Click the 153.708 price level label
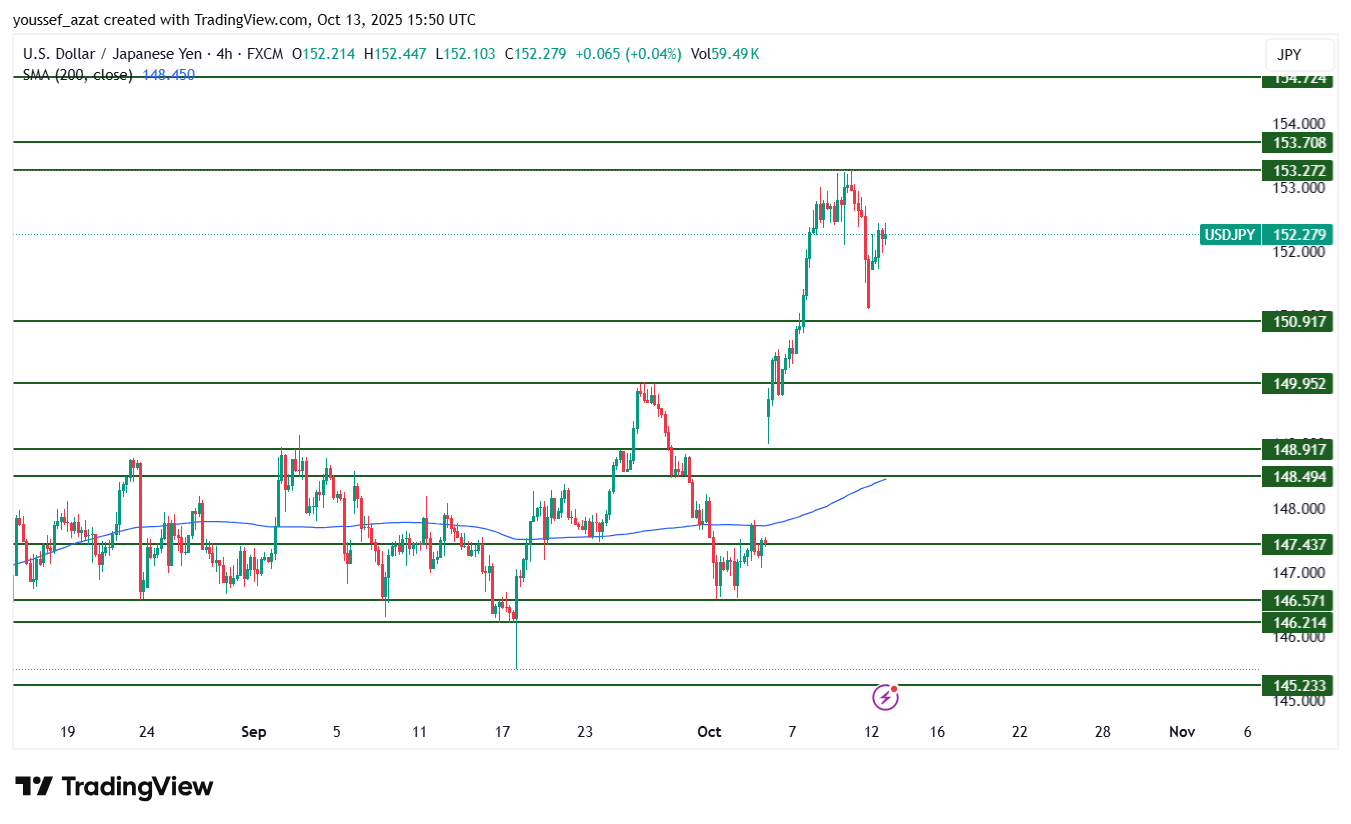 (1298, 143)
